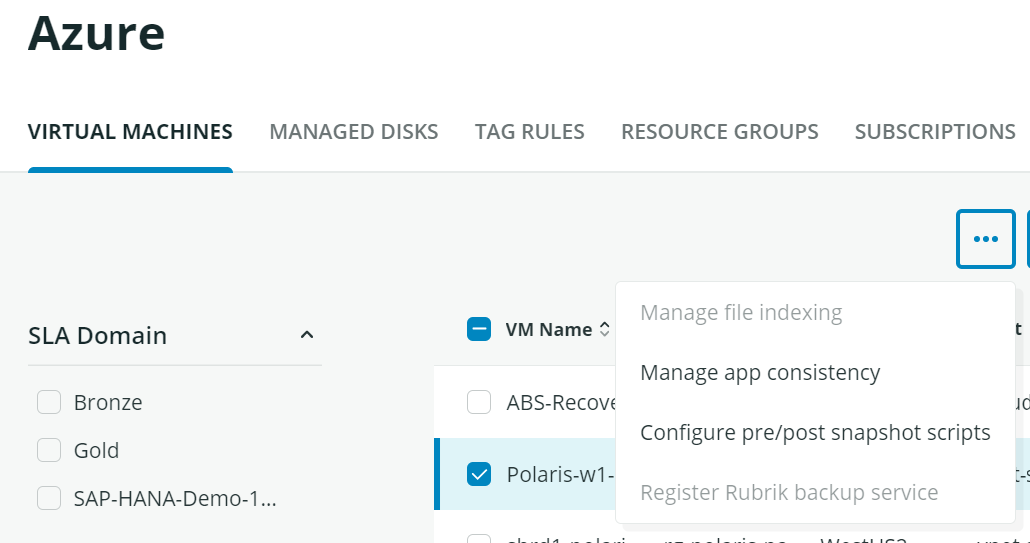This screenshot has width=1030, height=543.
Task: Open the Polaris-w1 virtual machine name
Action: coord(560,474)
